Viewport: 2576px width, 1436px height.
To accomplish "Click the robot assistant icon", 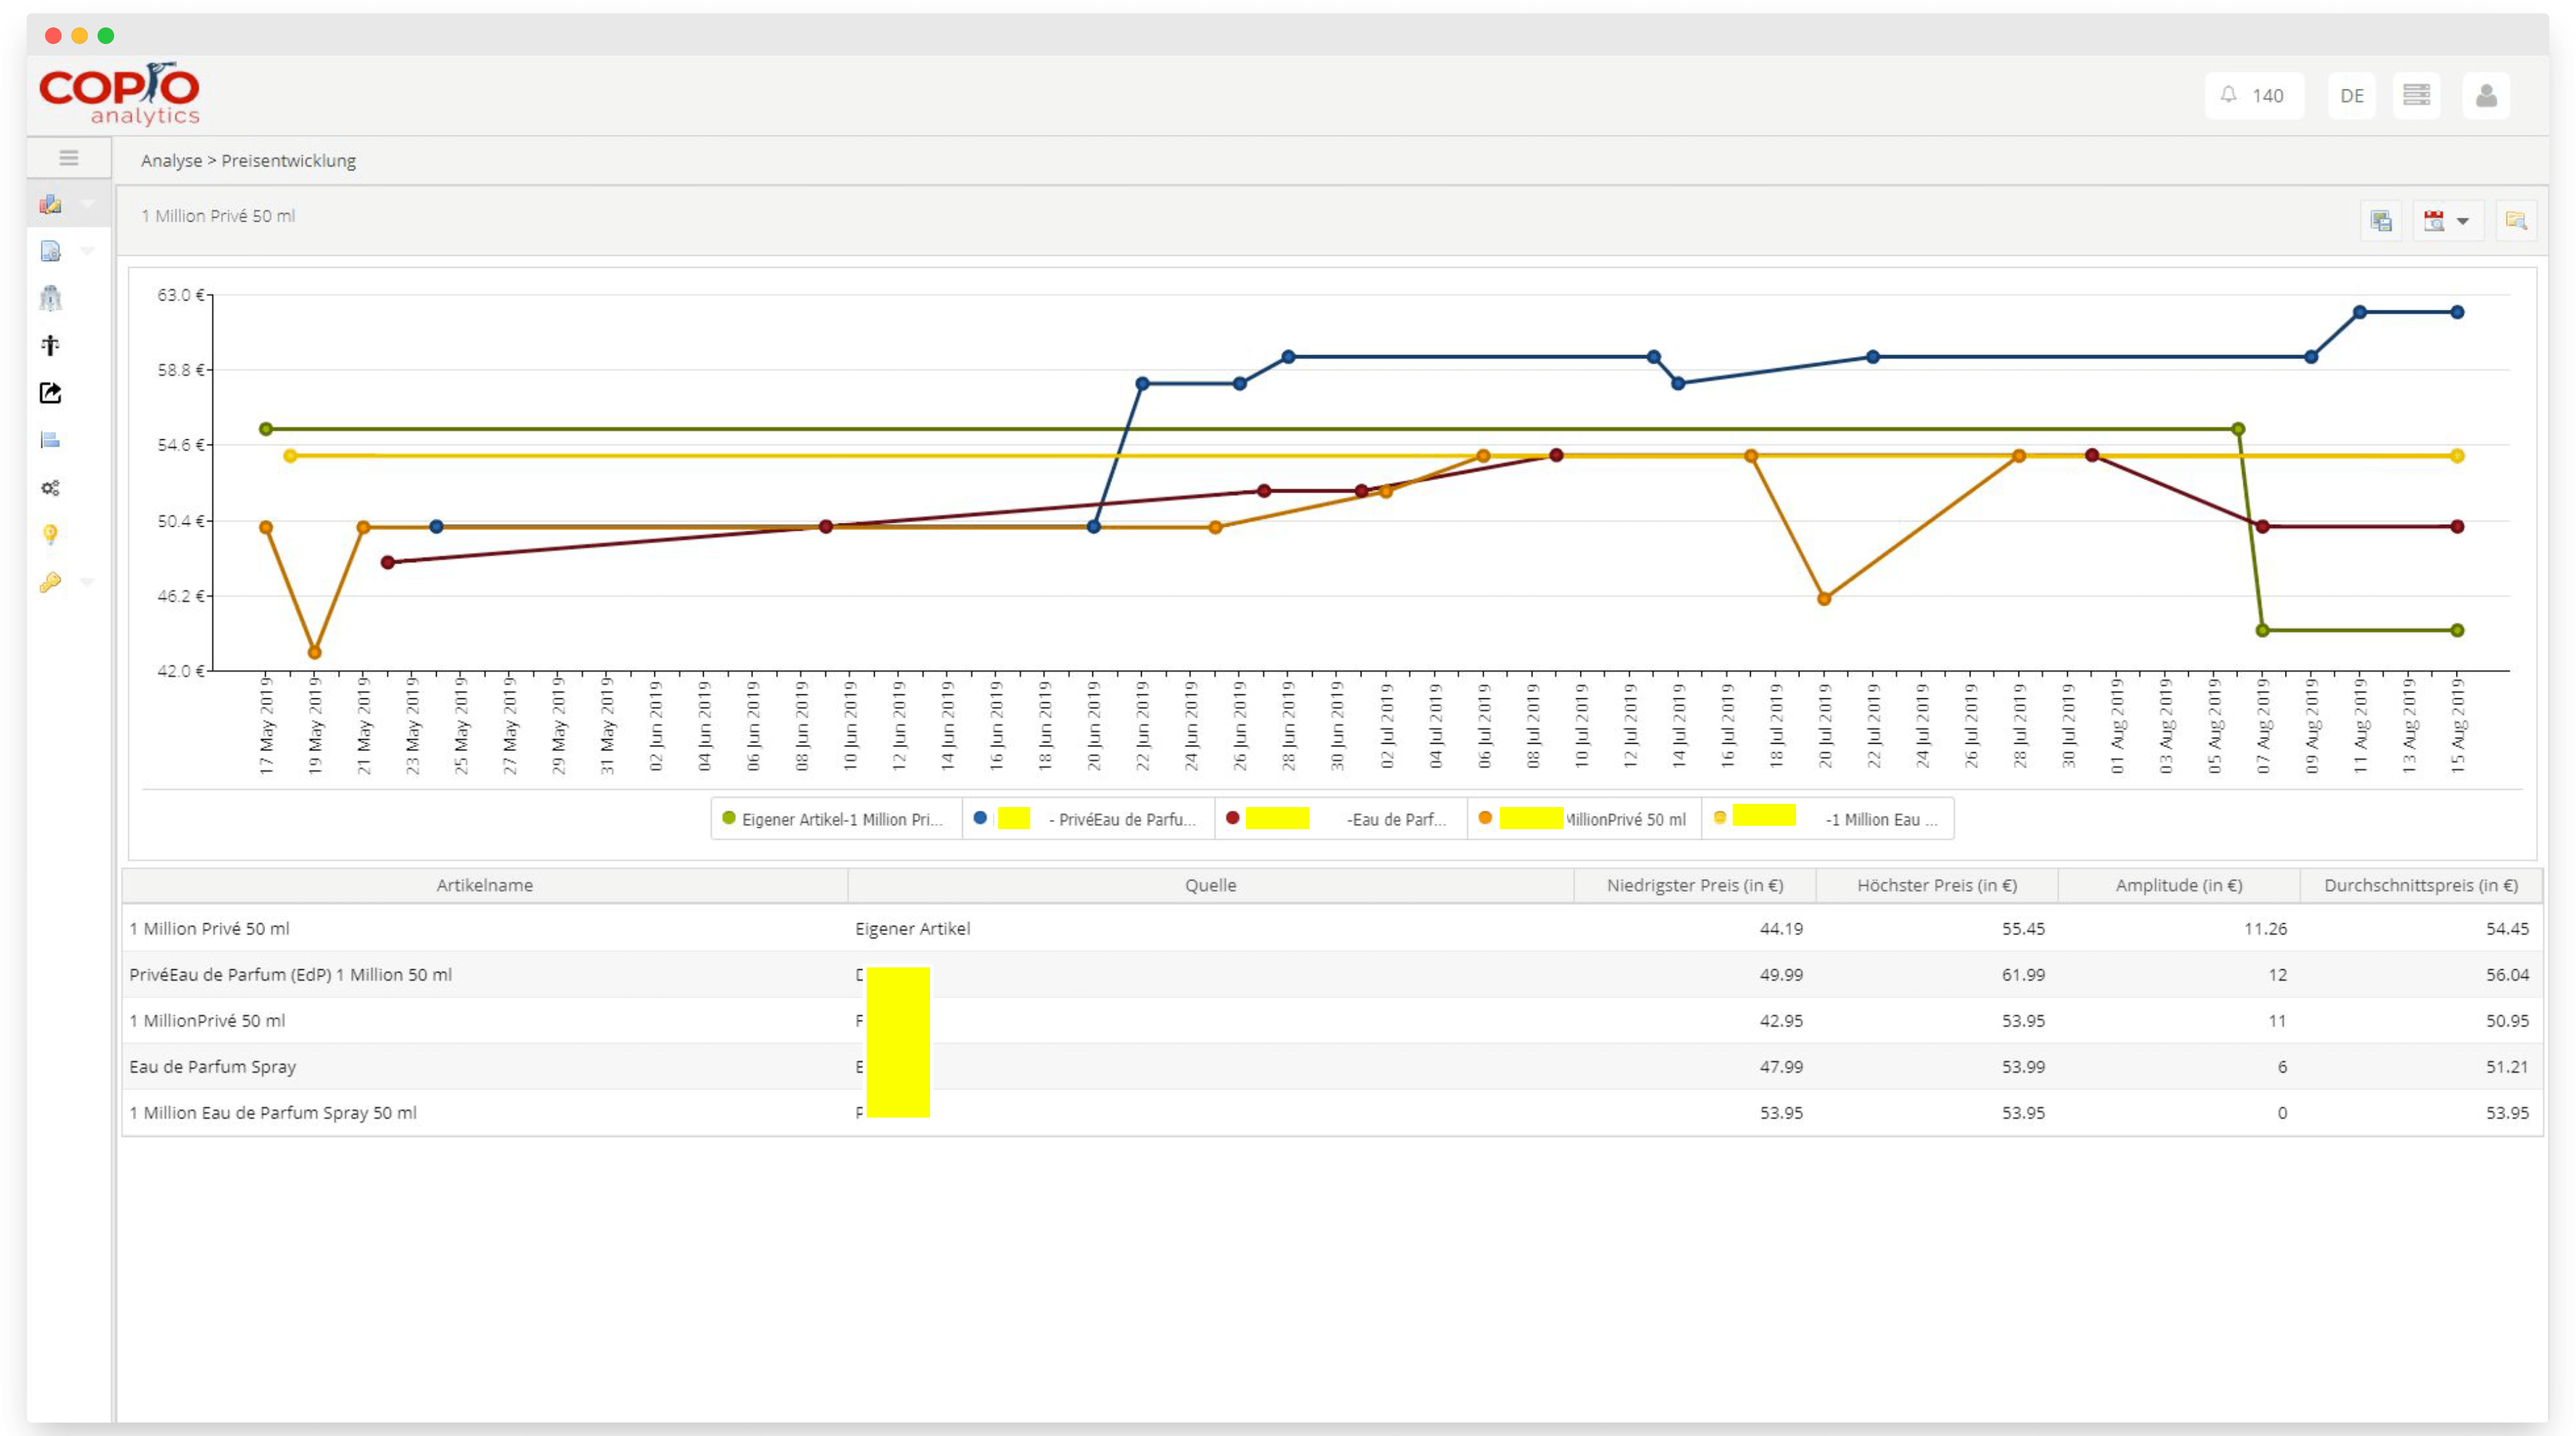I will pos(50,298).
